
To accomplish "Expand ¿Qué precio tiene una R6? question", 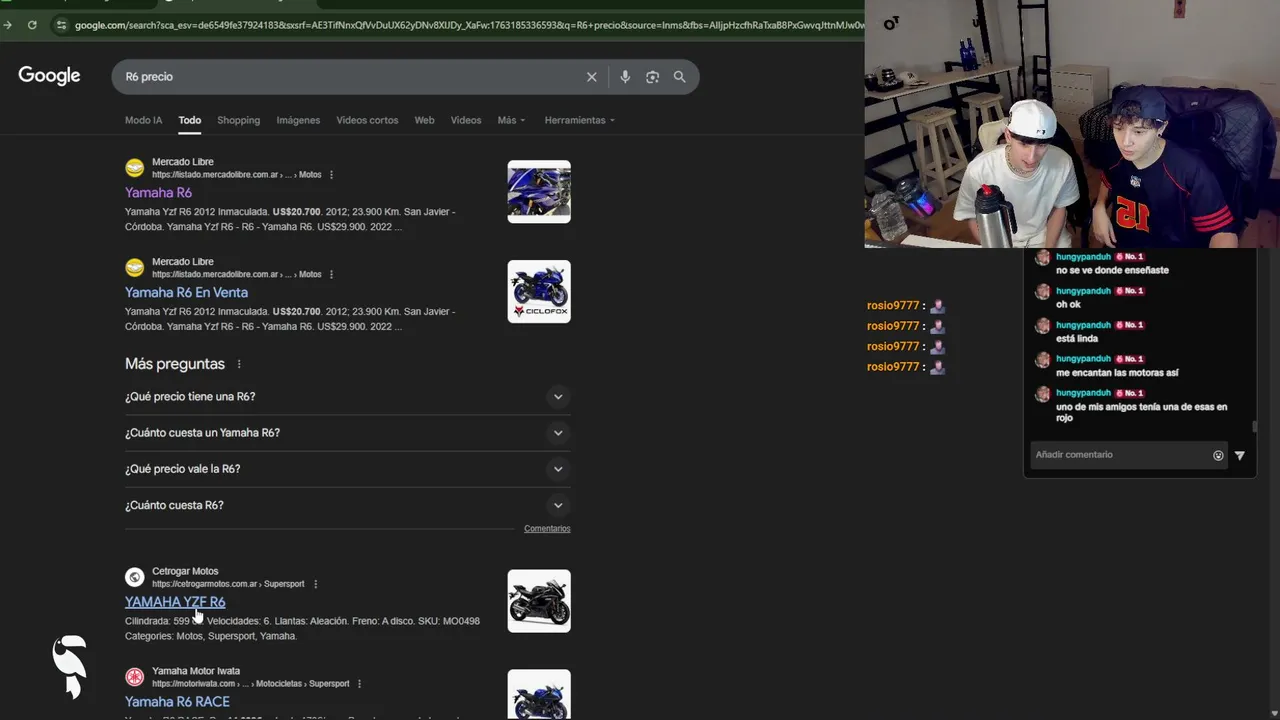I will 347,397.
